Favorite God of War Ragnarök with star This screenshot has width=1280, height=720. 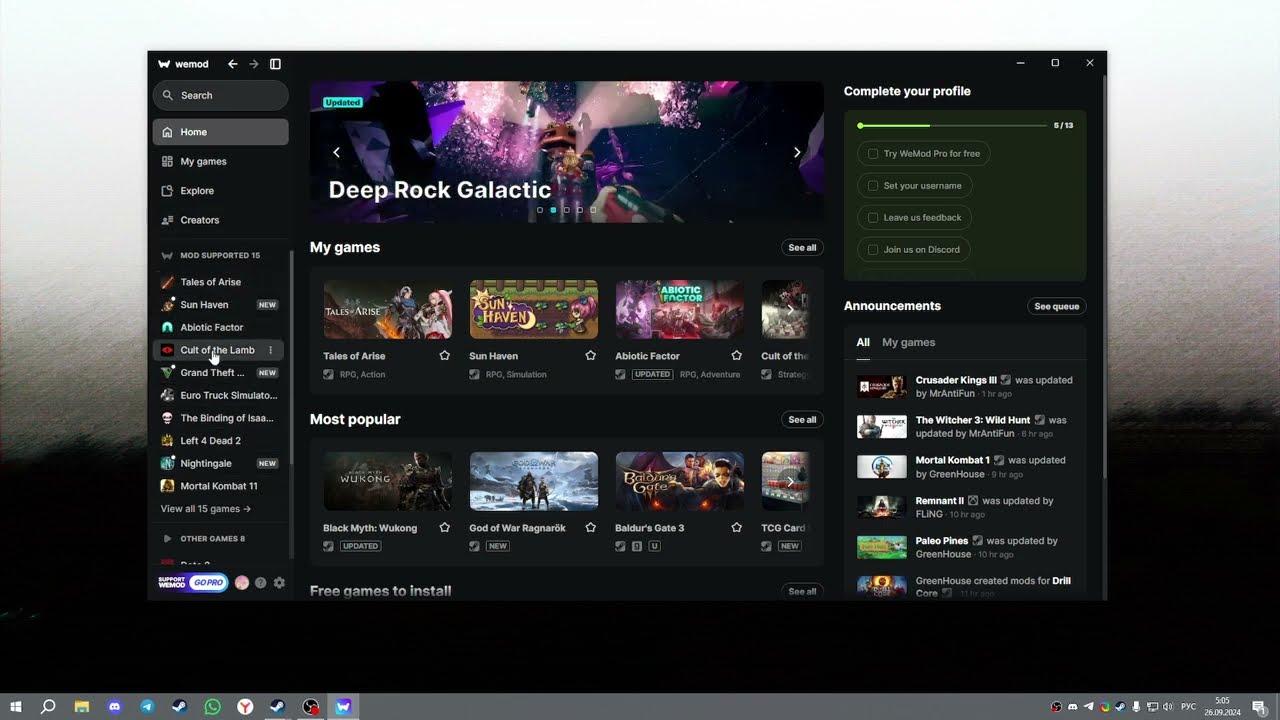coord(591,528)
